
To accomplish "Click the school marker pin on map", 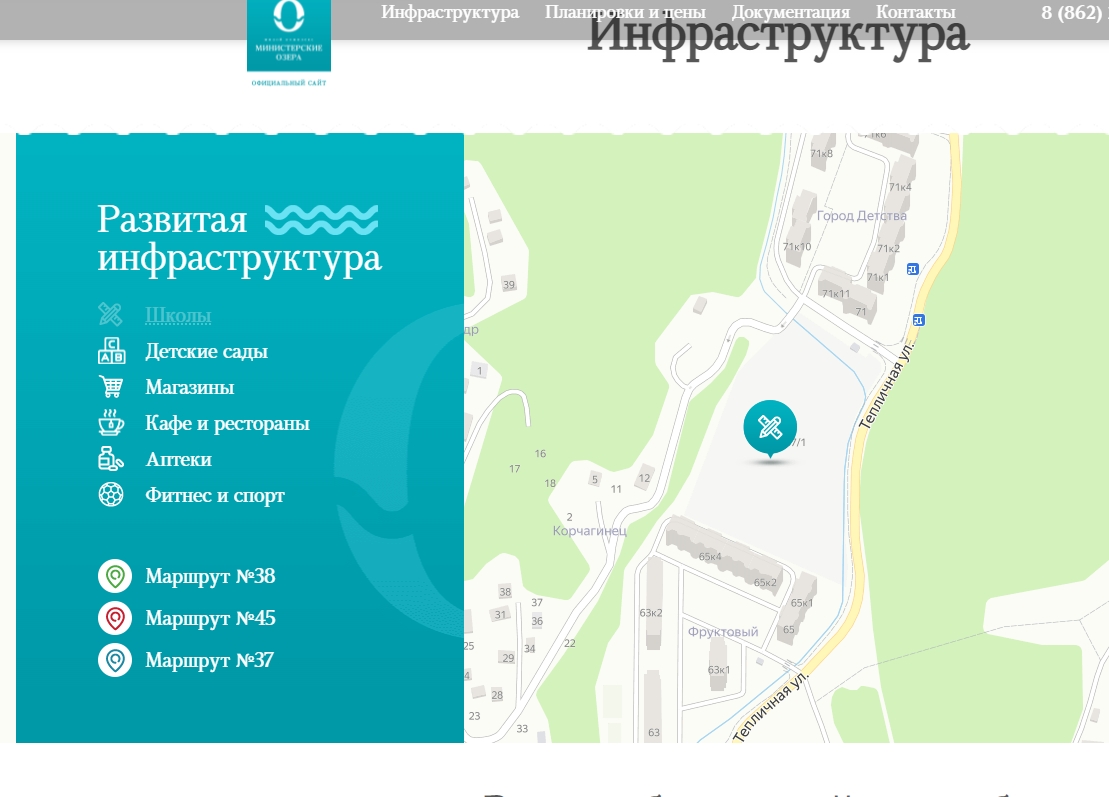I will (x=769, y=428).
